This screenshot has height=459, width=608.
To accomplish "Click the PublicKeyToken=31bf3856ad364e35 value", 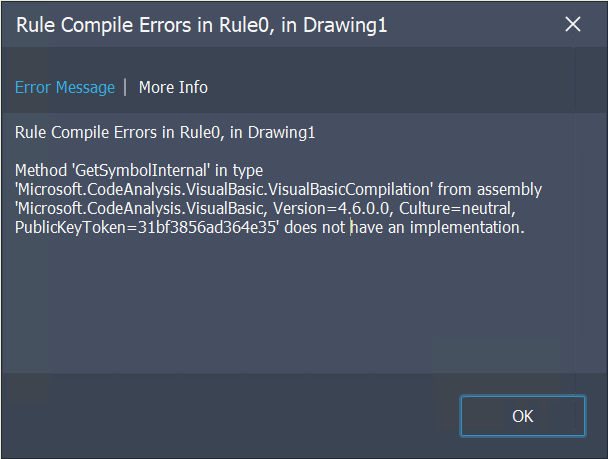I will click(147, 228).
